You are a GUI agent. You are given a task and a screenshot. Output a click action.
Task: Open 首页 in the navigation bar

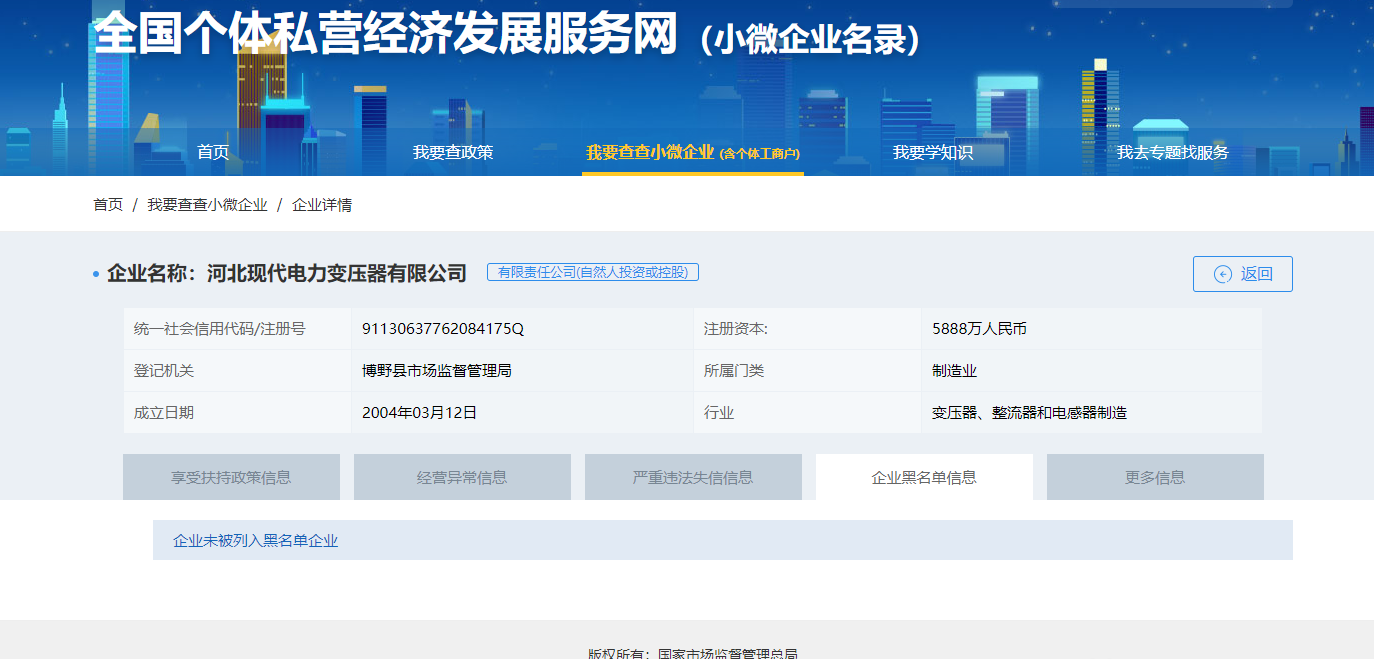[x=213, y=152]
